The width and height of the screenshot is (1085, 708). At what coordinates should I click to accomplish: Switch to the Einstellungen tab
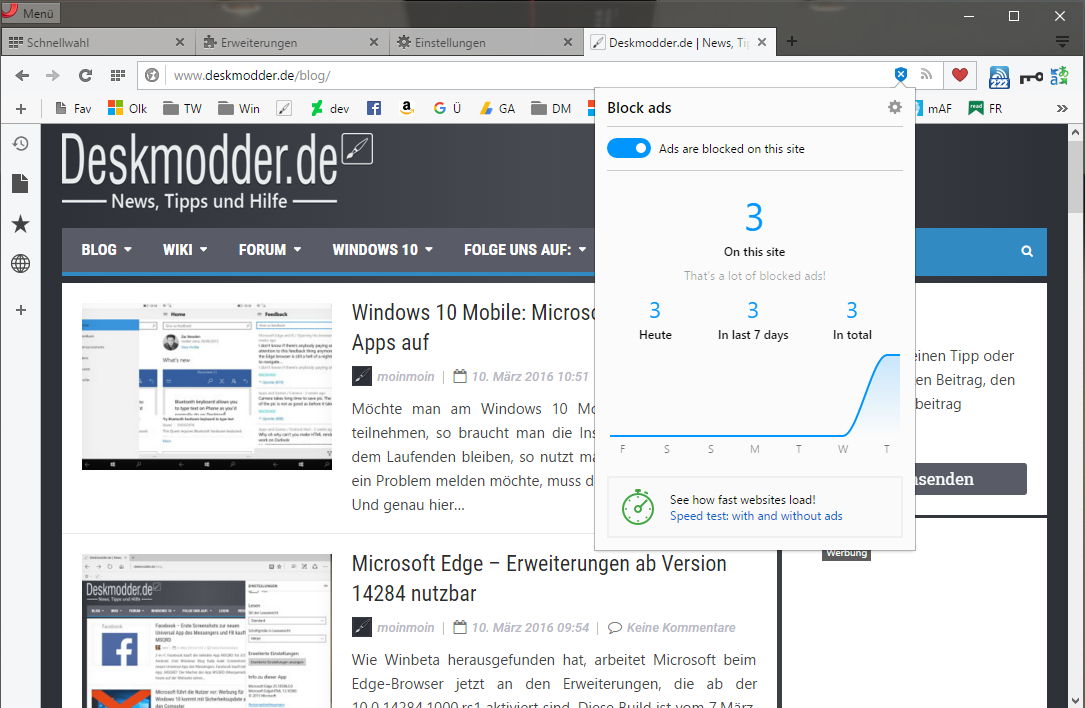(x=485, y=42)
